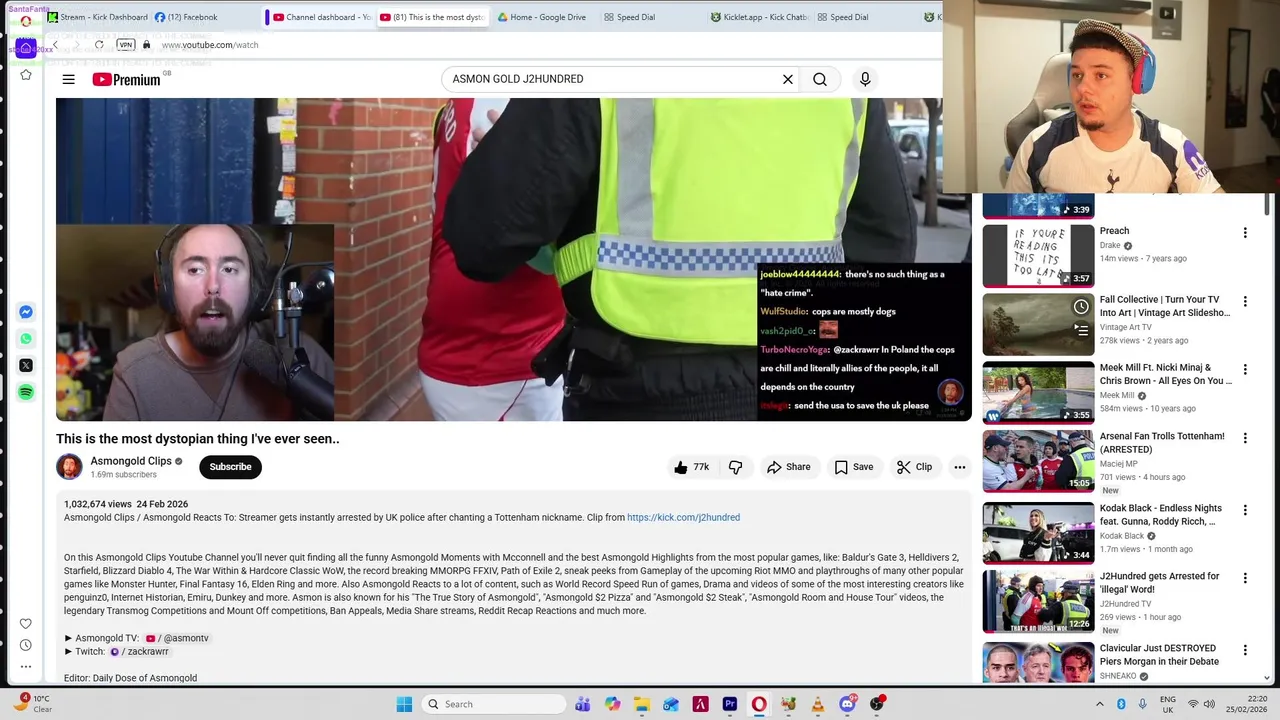This screenshot has width=1280, height=720.
Task: Run search with magnifier button
Action: pyautogui.click(x=820, y=79)
